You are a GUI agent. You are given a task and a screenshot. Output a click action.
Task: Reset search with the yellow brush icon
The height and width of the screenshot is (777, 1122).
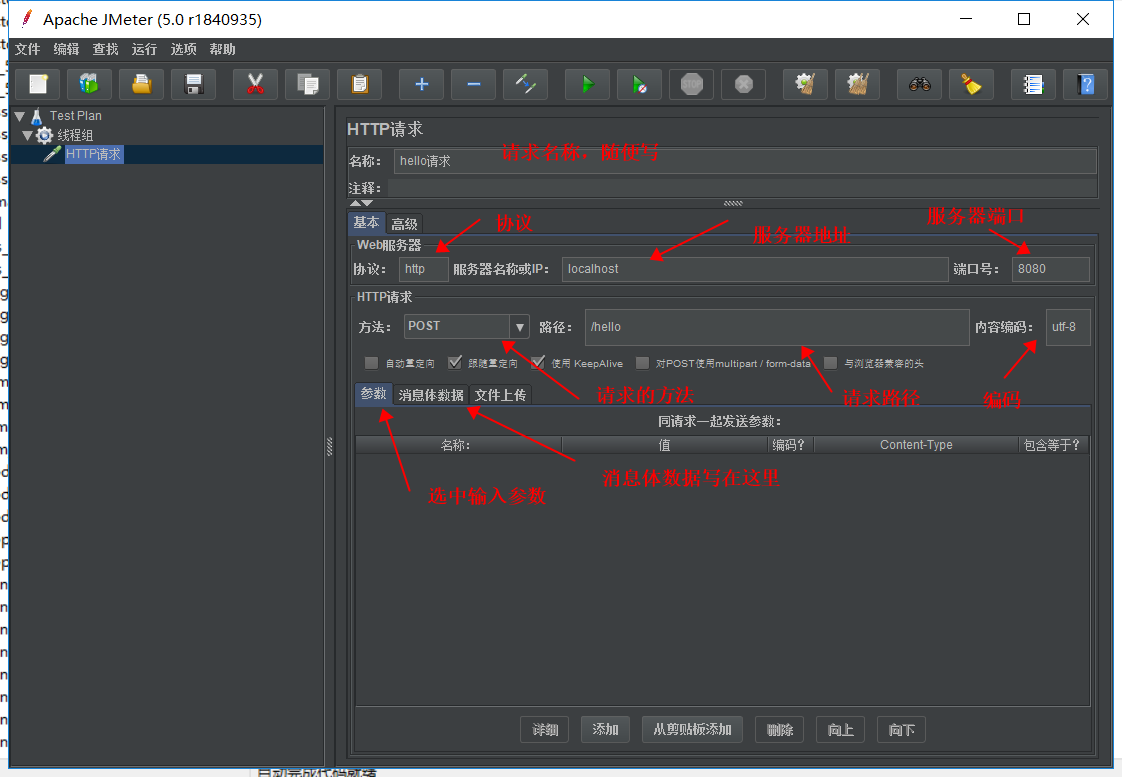[972, 84]
